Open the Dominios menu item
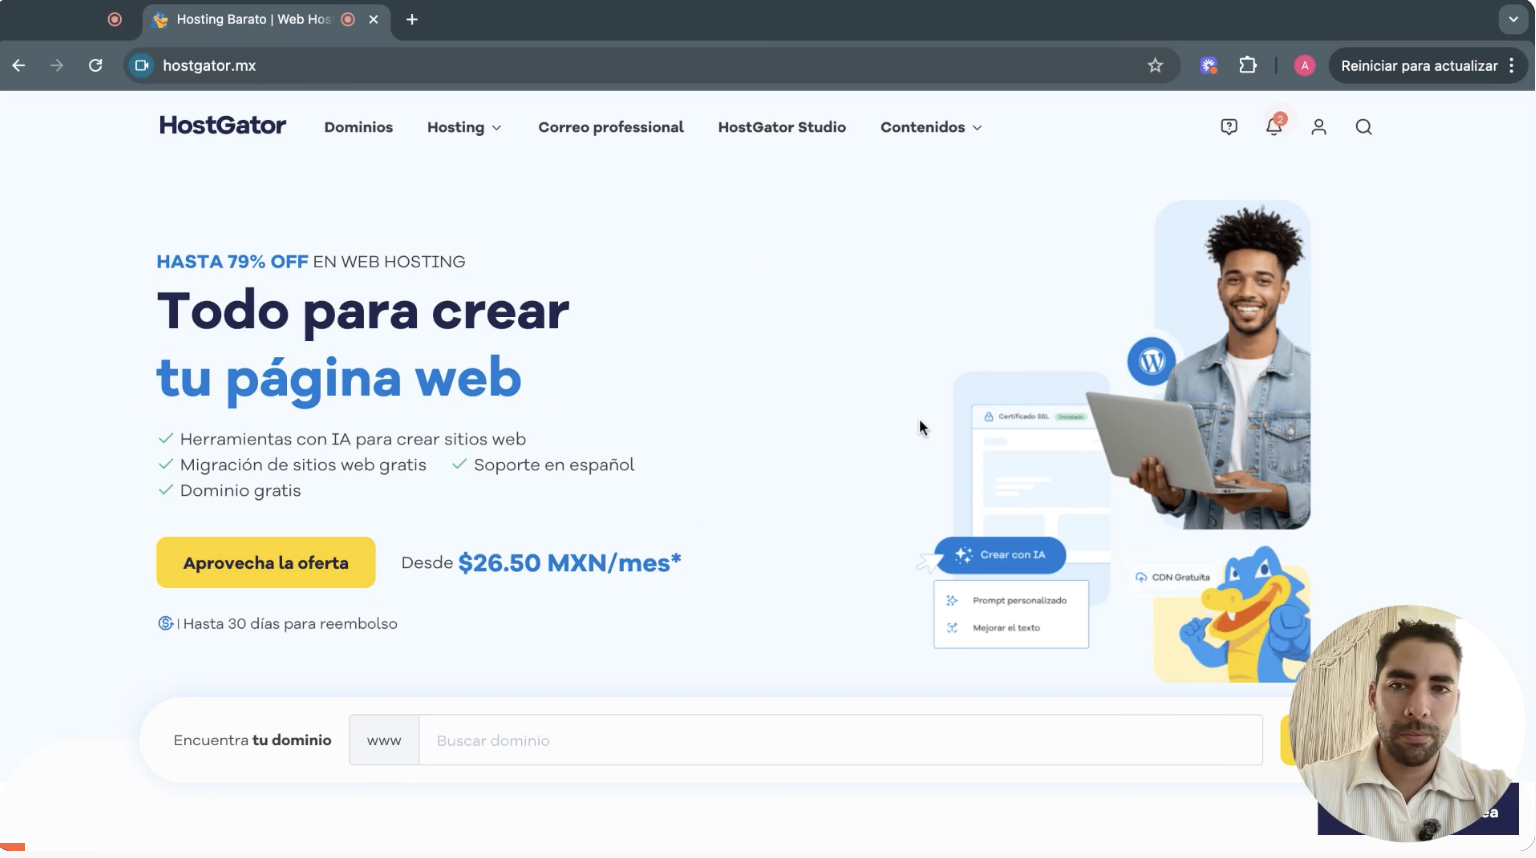1536x858 pixels. coord(358,127)
